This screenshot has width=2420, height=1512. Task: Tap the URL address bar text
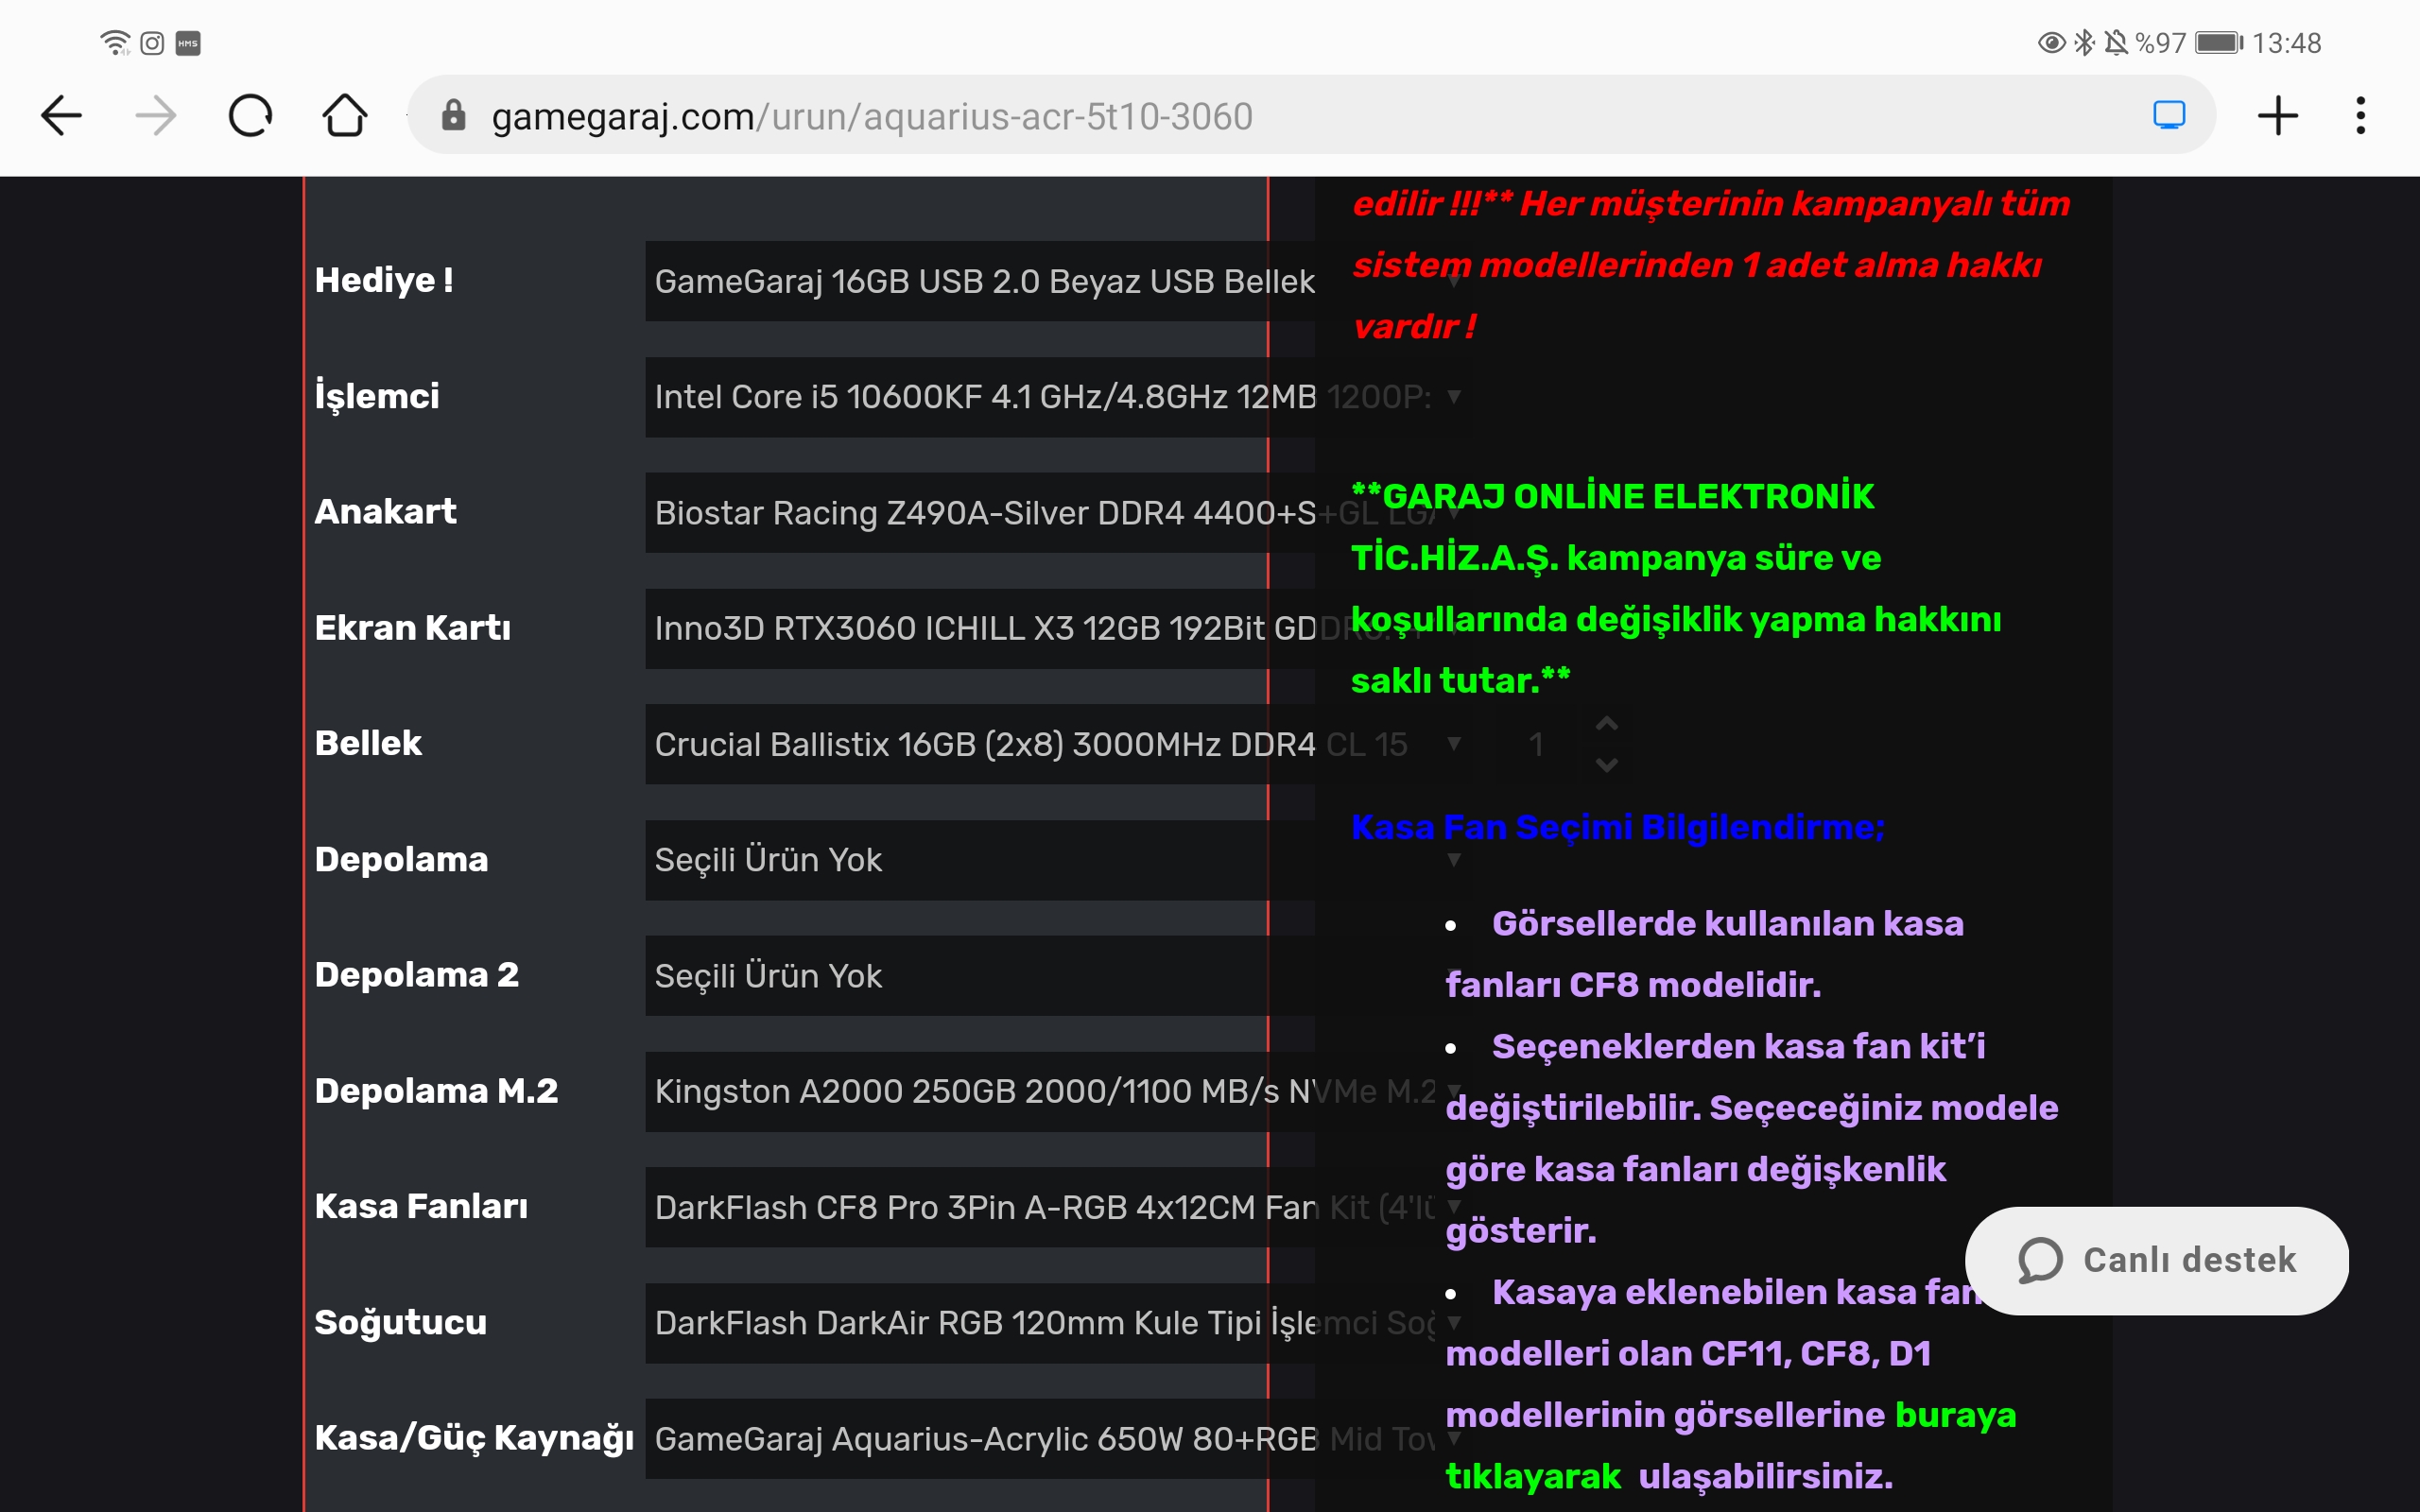(871, 116)
